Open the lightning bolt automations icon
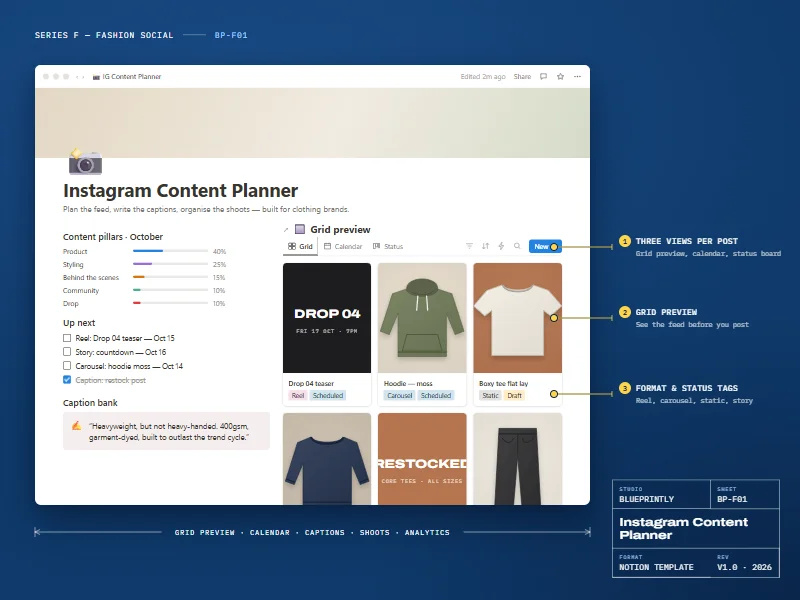 (x=501, y=246)
